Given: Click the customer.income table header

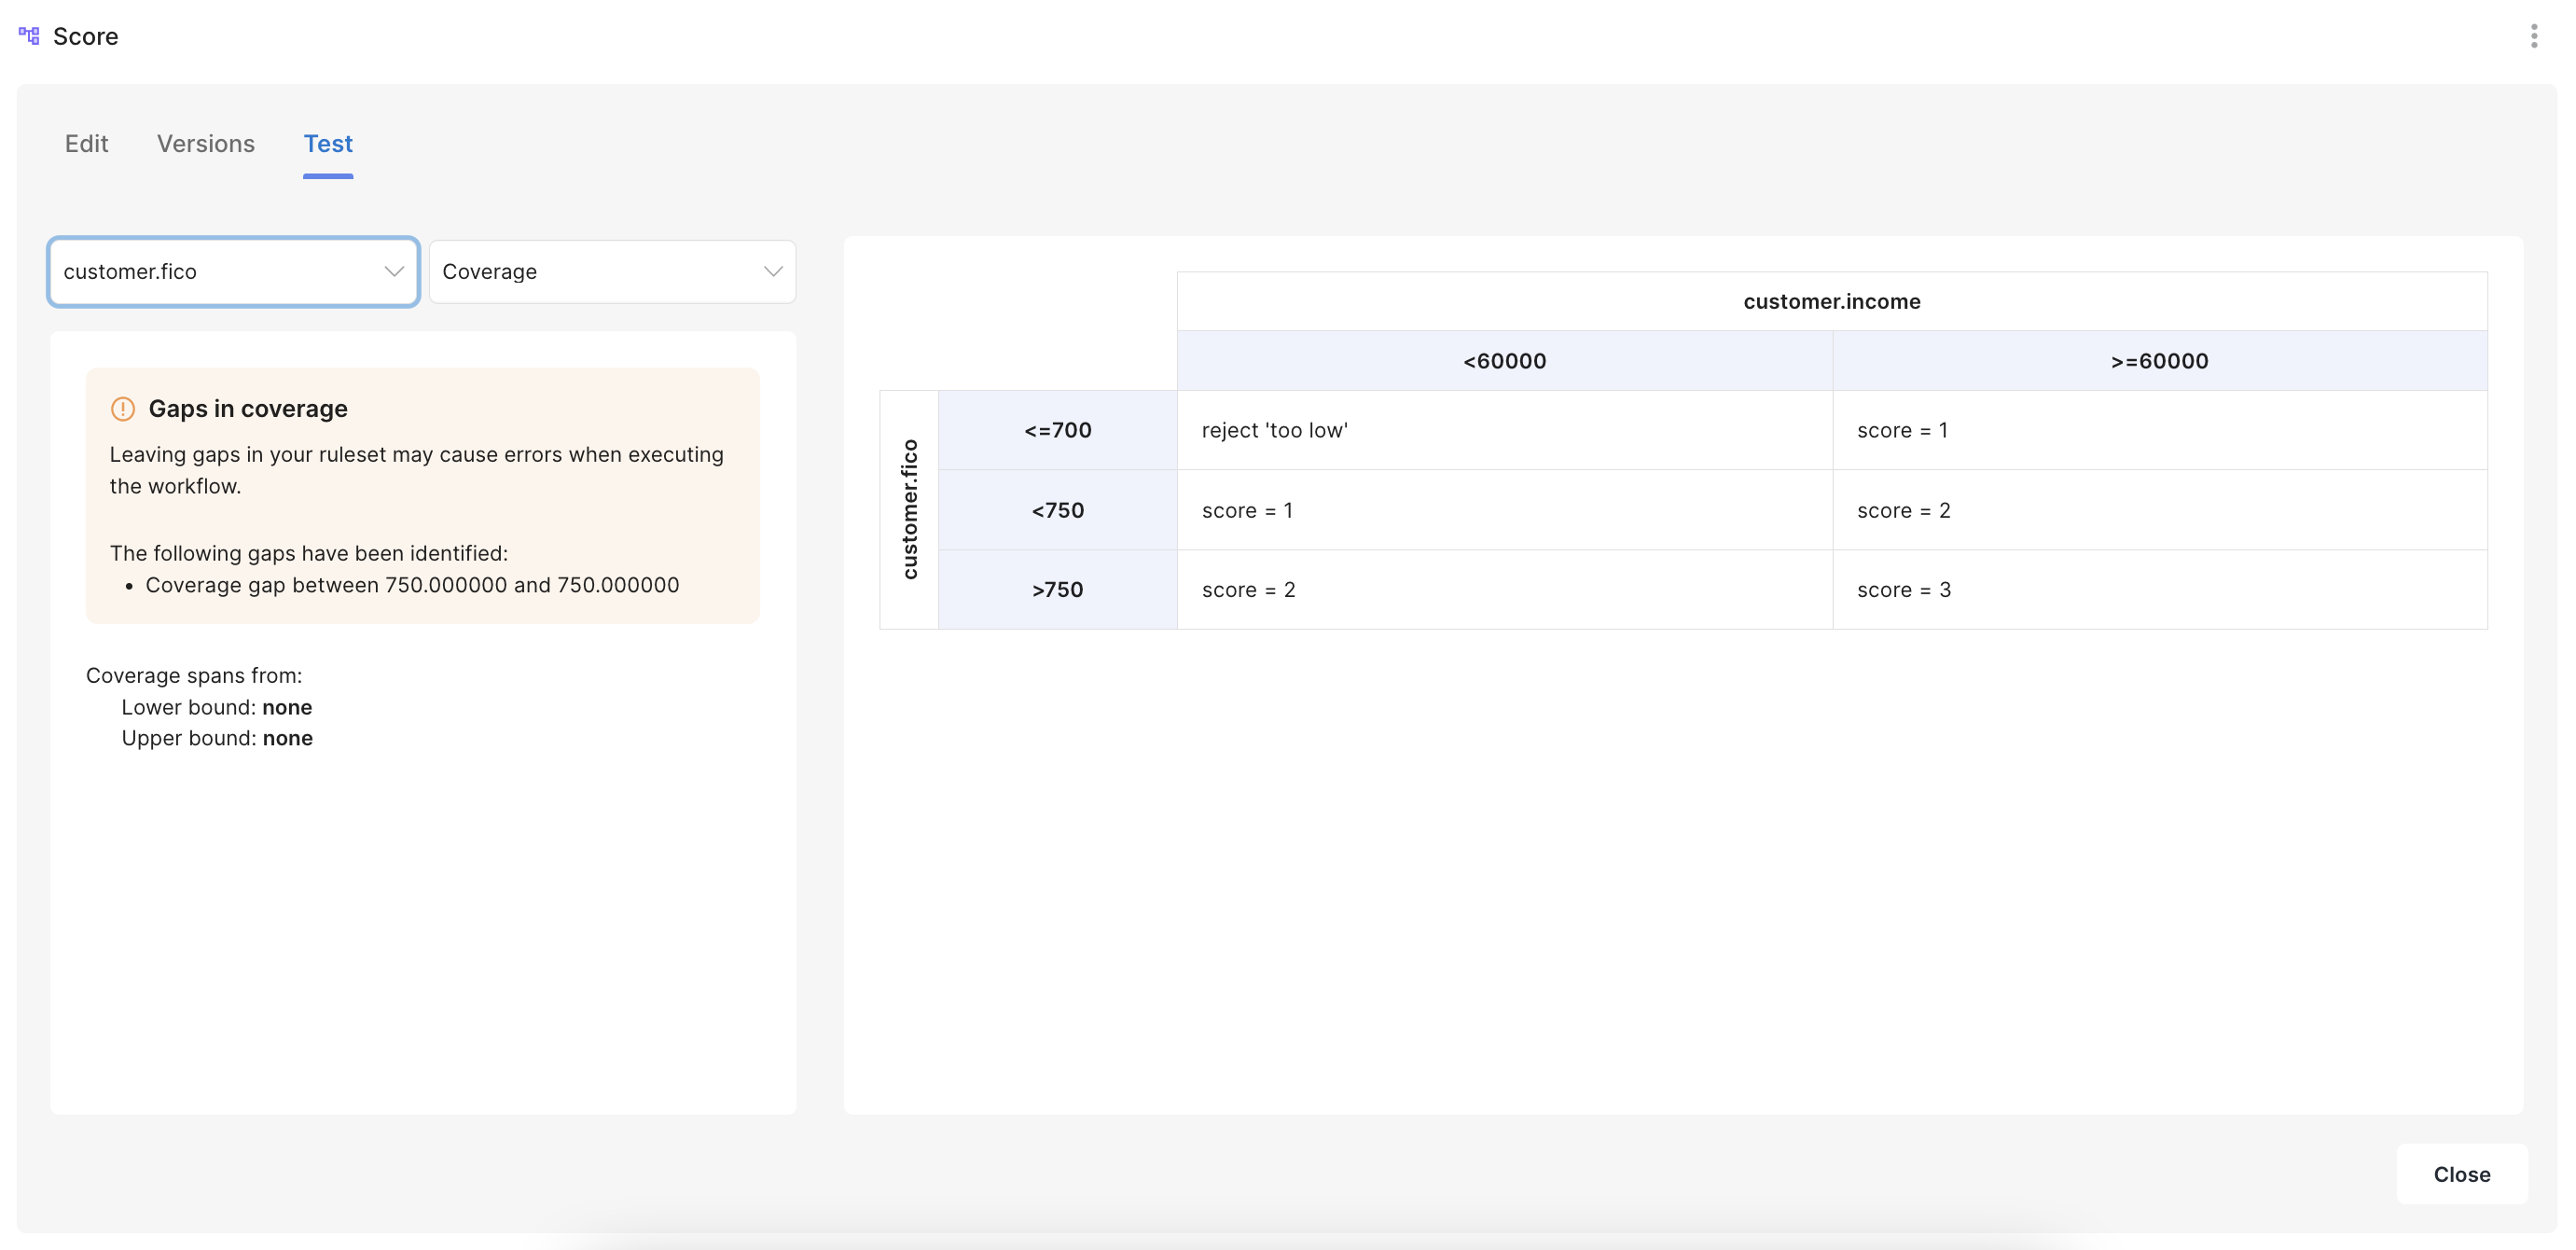Looking at the screenshot, I should click(1831, 302).
